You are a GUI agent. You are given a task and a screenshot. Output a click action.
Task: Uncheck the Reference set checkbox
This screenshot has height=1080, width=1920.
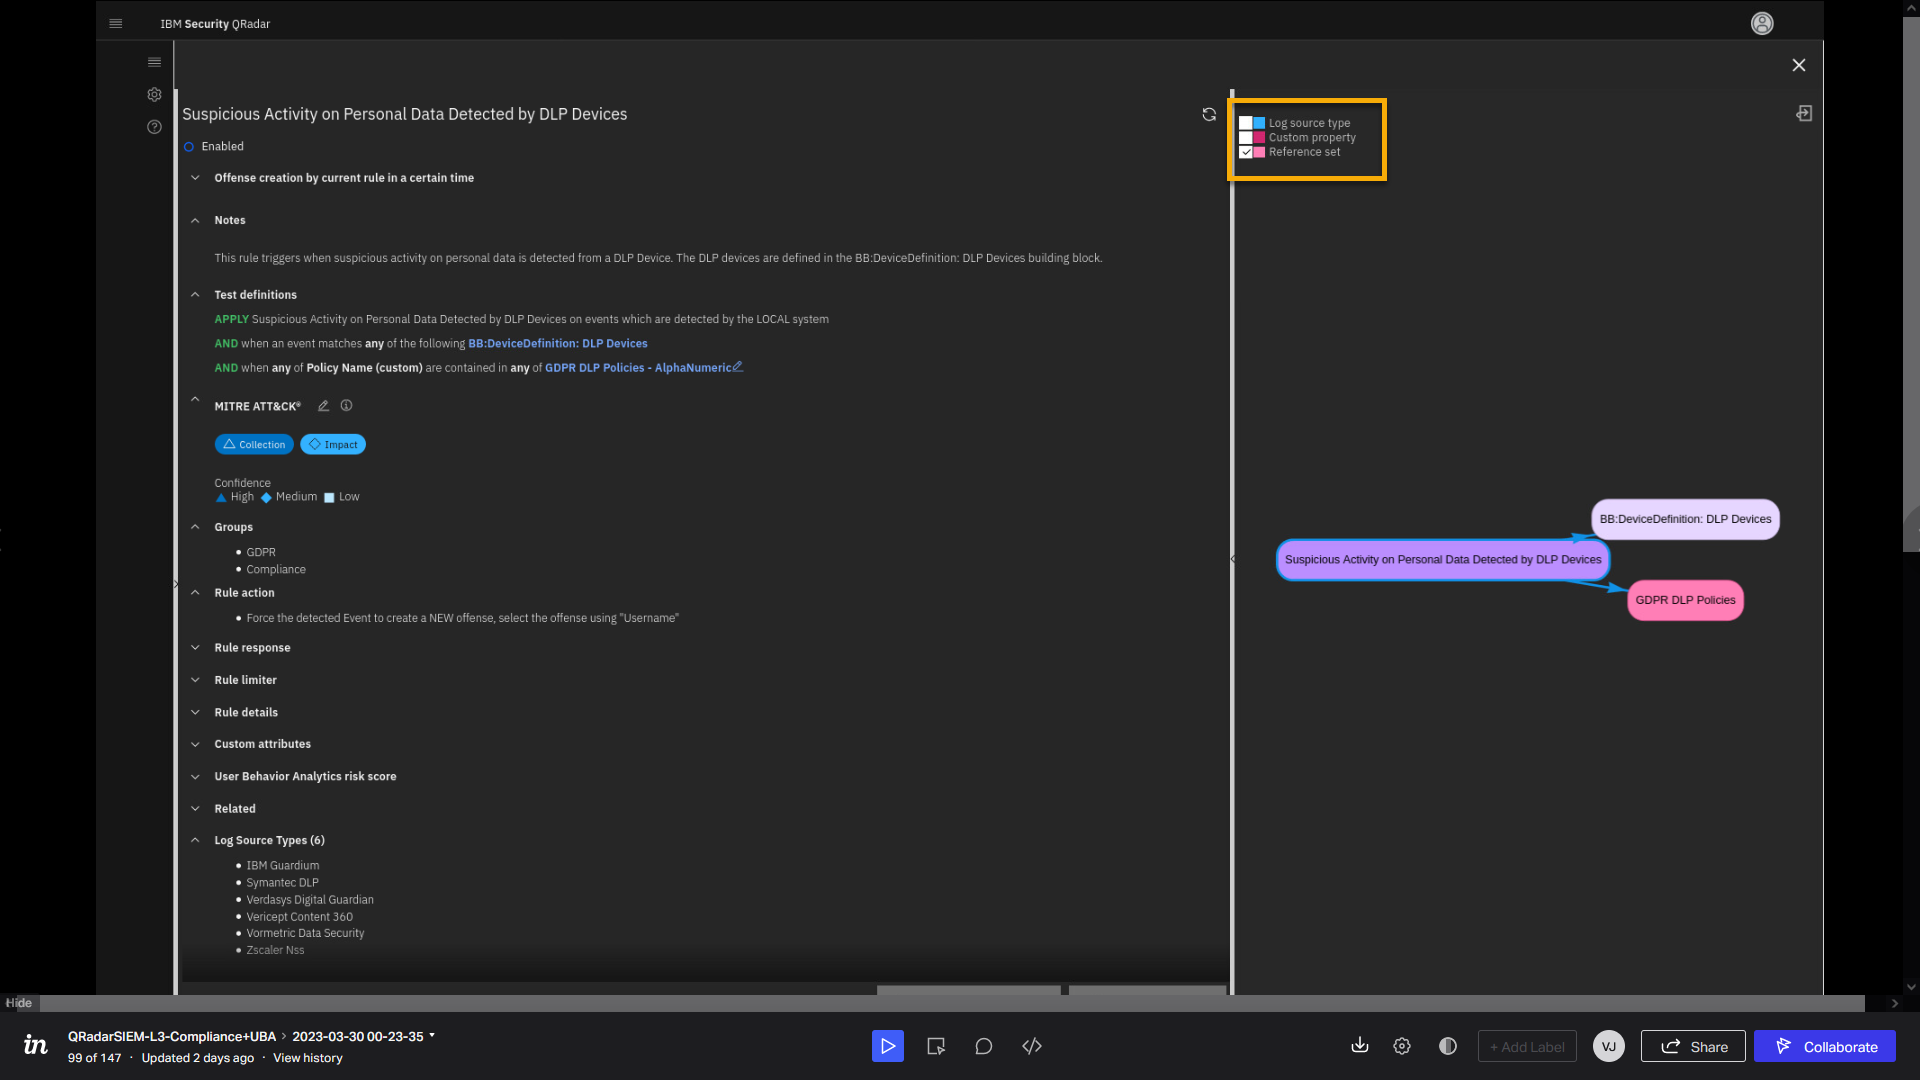[1245, 153]
